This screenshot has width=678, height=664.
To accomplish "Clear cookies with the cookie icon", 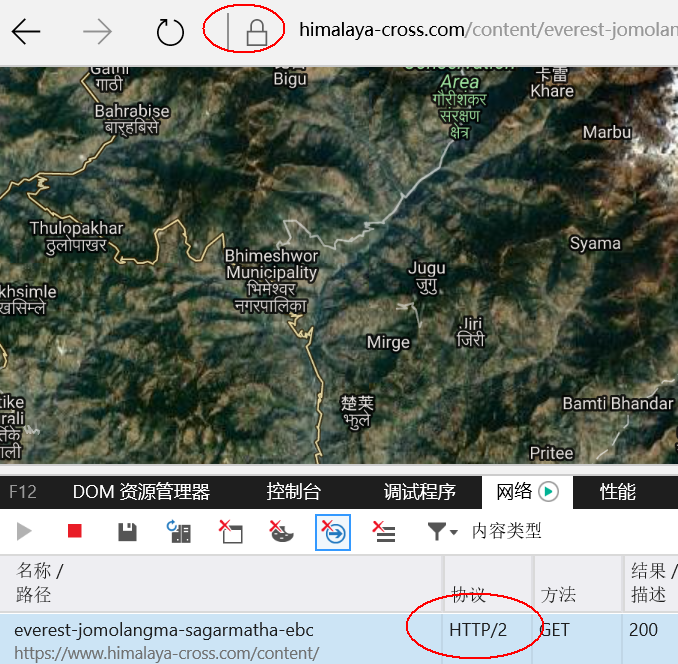I will click(281, 532).
